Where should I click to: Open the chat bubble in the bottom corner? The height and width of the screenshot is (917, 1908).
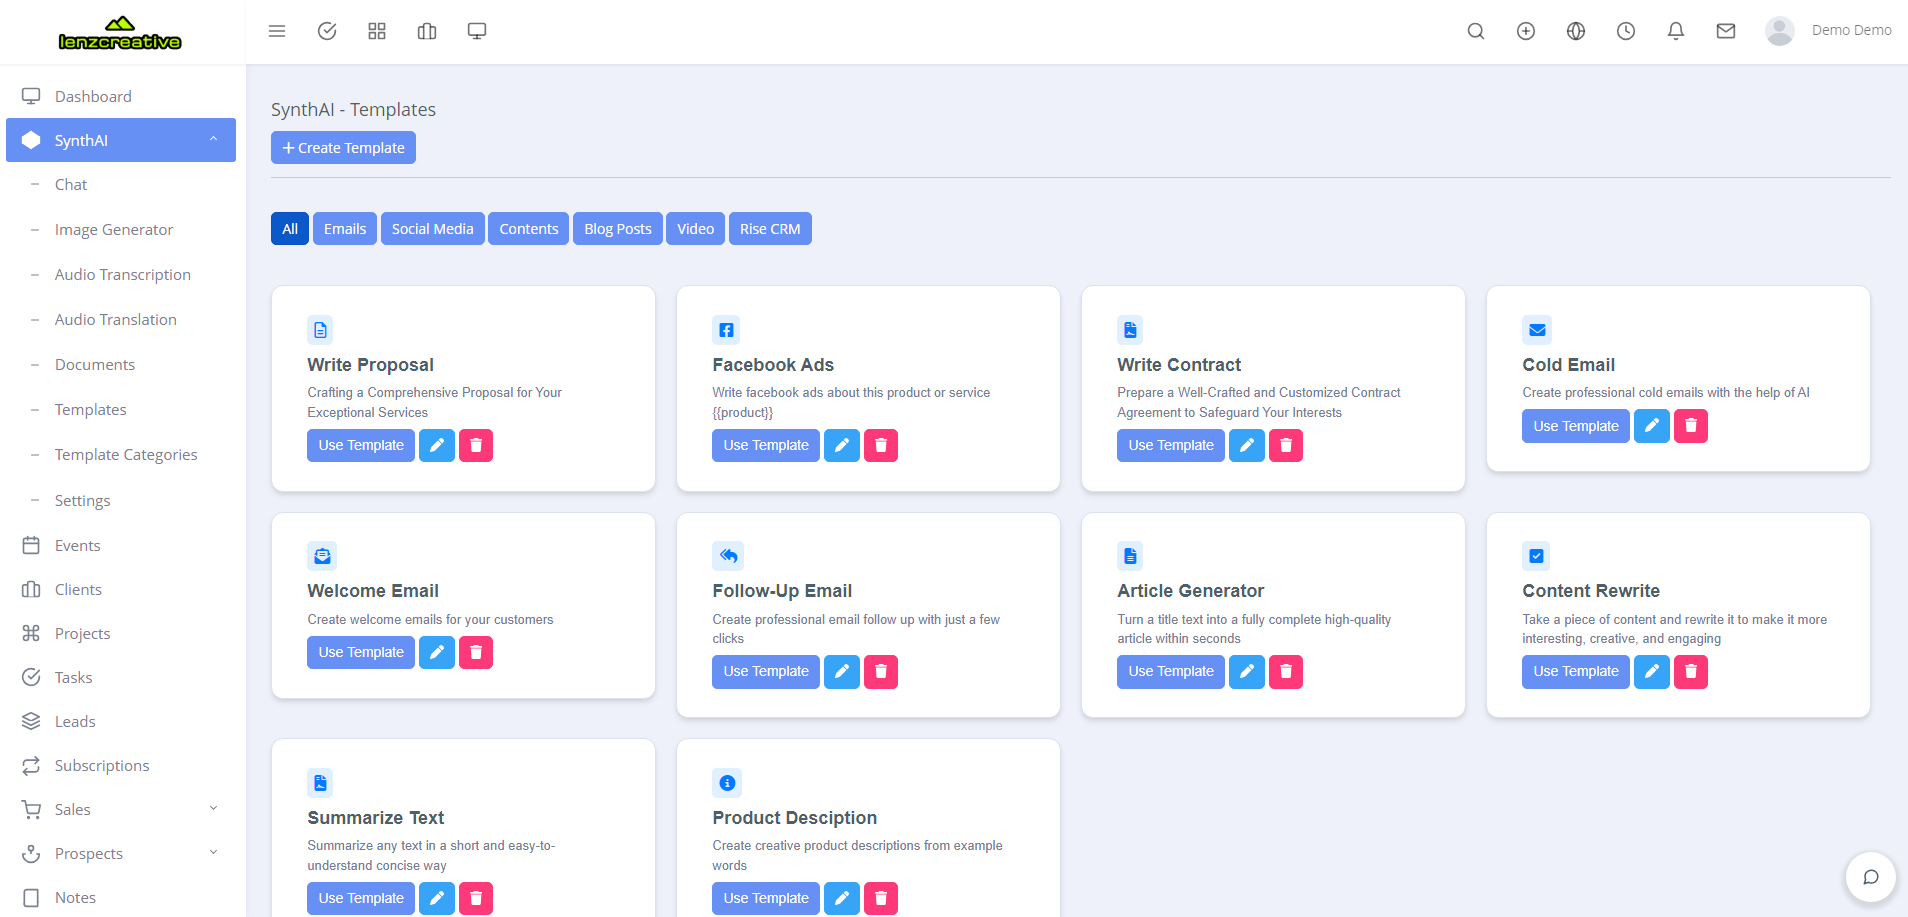(1870, 877)
